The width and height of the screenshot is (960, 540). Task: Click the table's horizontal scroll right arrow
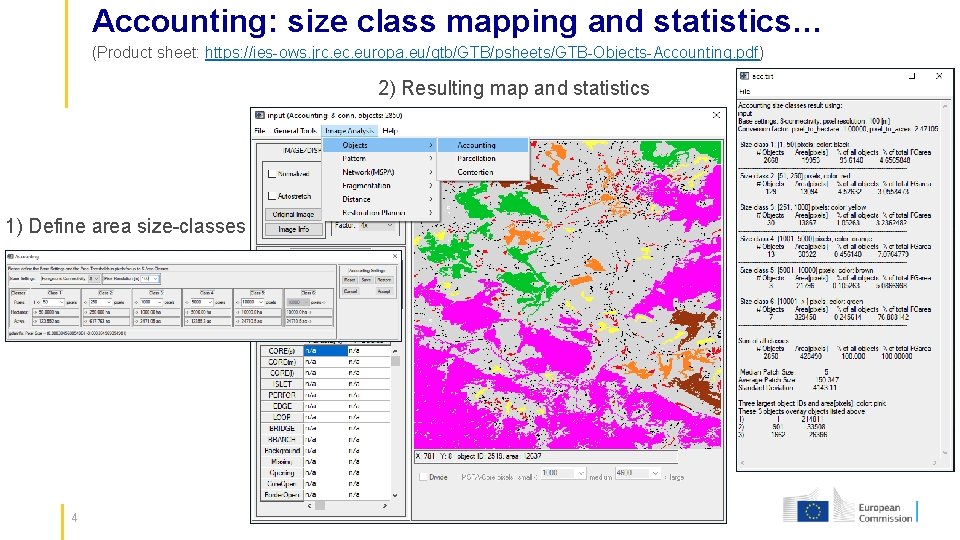(384, 506)
